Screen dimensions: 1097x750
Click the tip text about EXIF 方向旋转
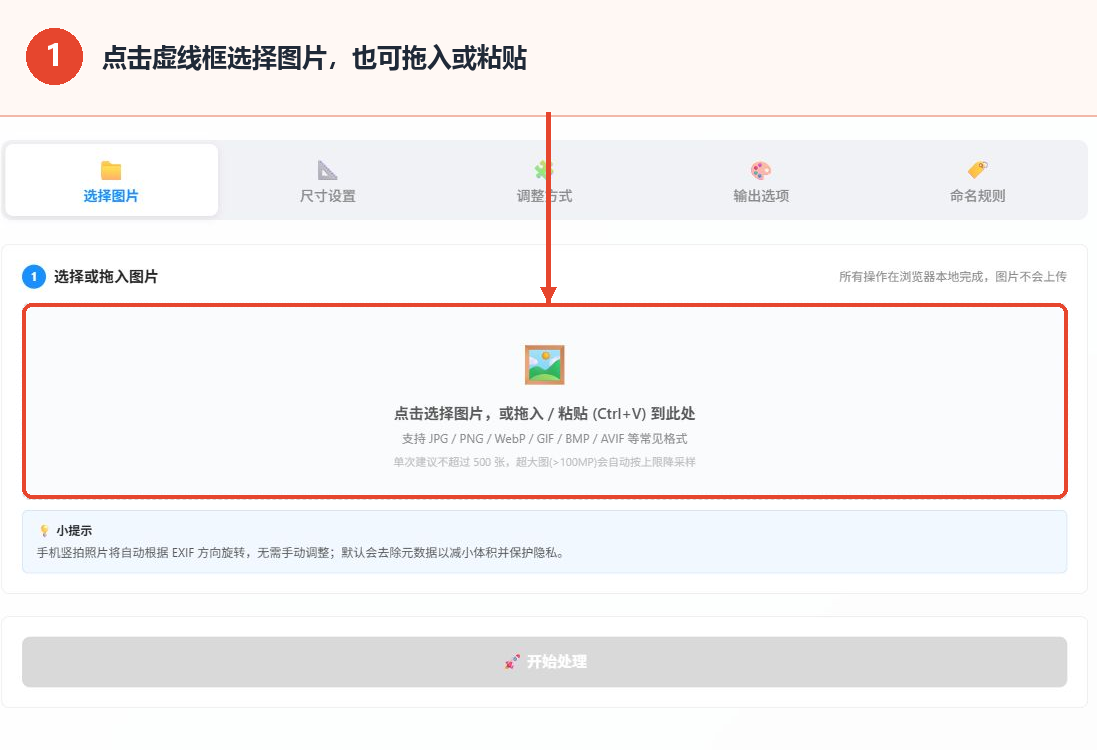301,553
